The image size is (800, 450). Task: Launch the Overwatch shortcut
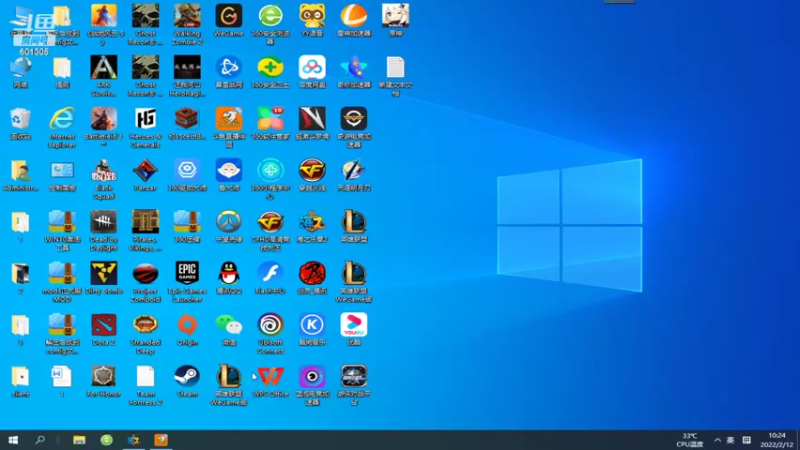229,227
